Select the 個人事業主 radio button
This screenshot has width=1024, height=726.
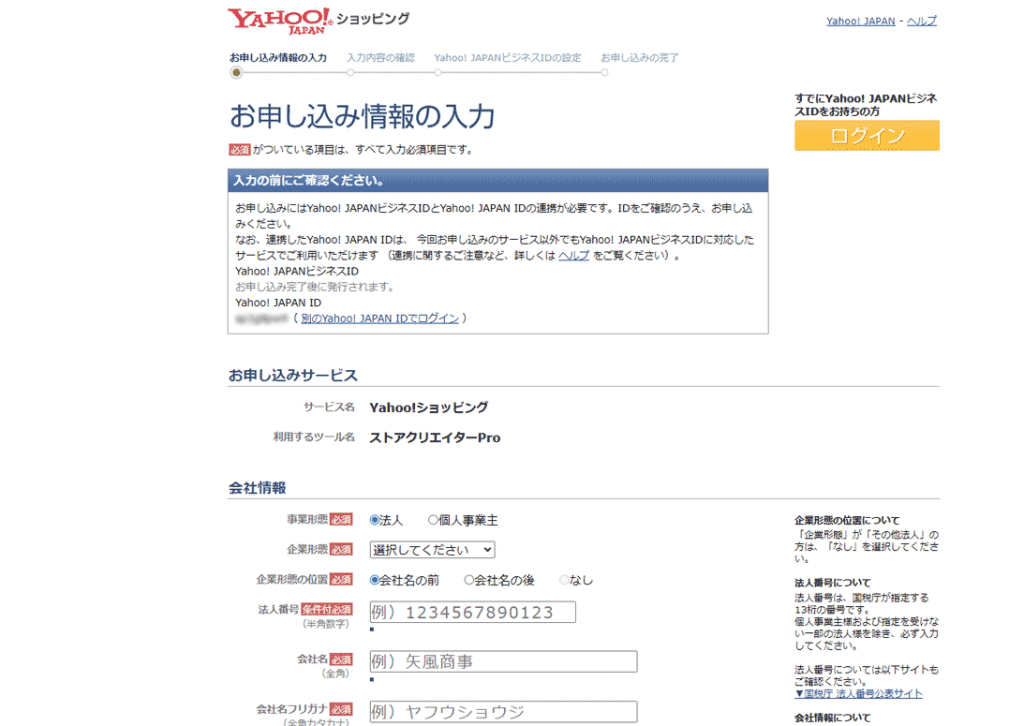pos(434,520)
